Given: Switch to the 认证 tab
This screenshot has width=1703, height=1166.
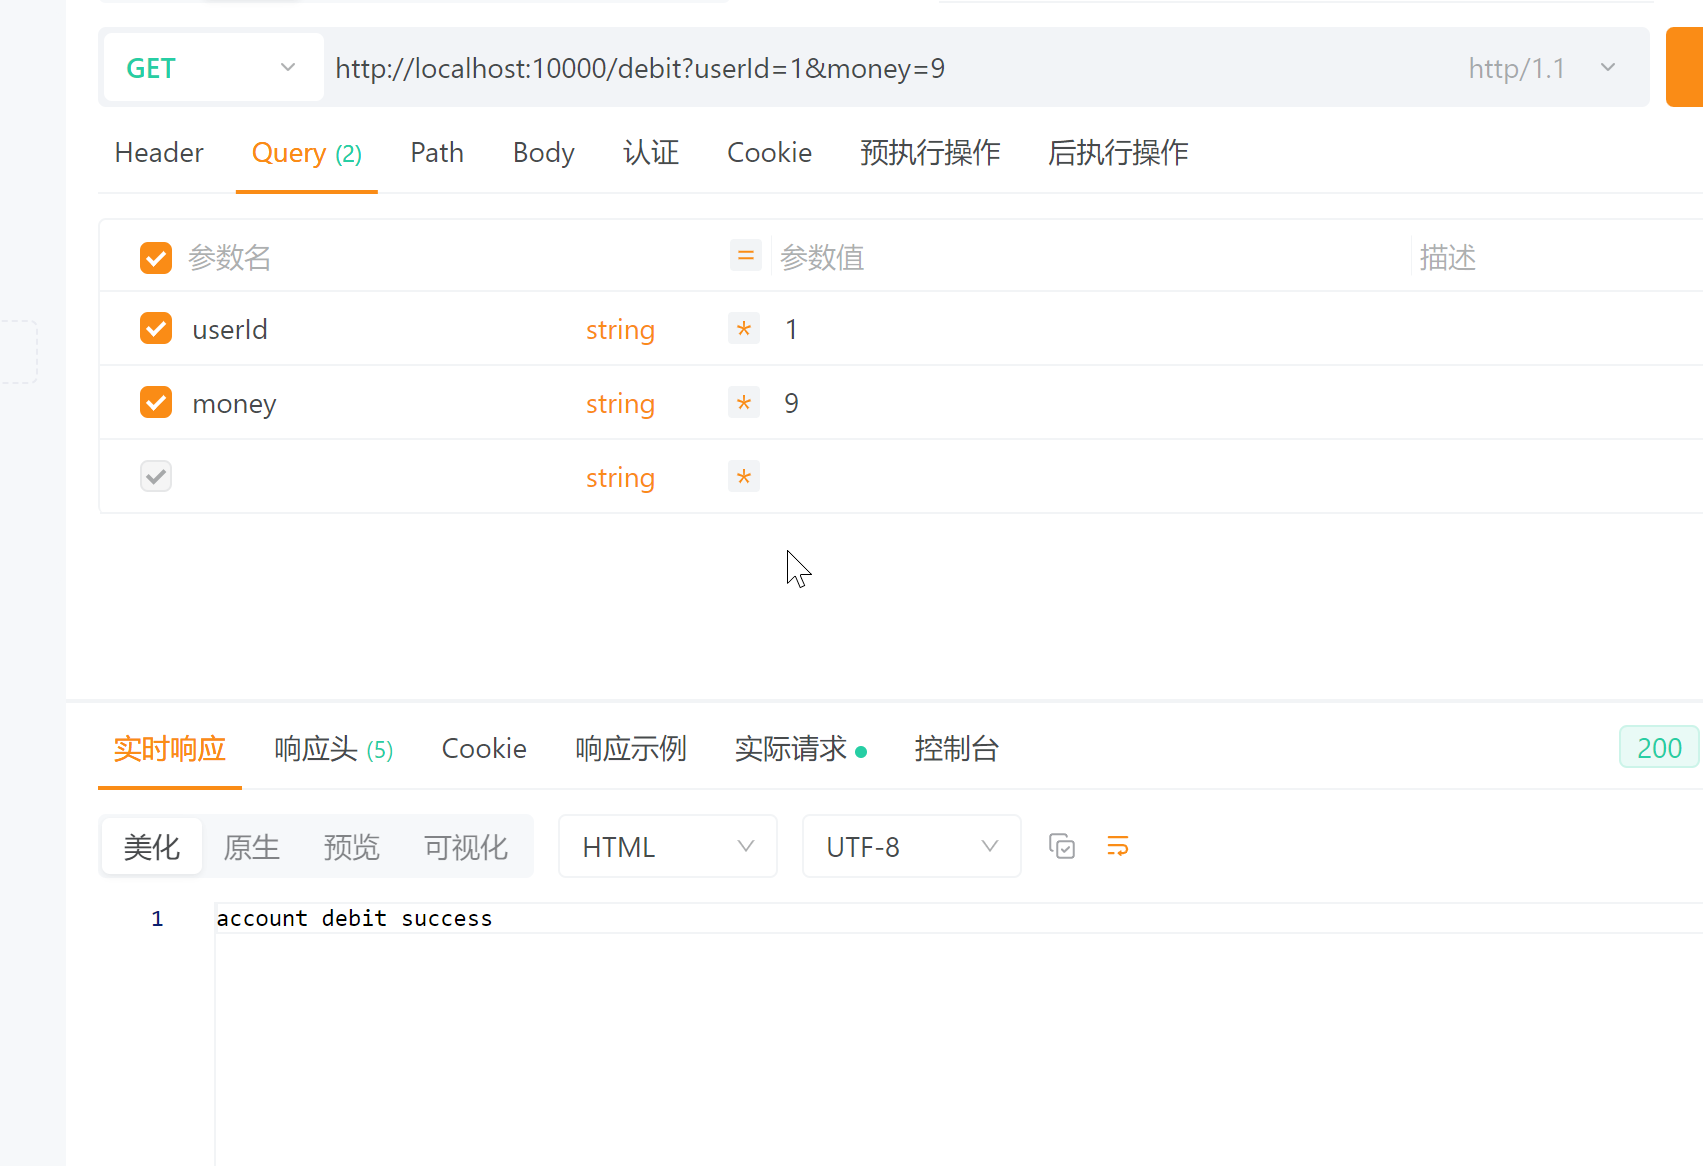Looking at the screenshot, I should click(651, 152).
